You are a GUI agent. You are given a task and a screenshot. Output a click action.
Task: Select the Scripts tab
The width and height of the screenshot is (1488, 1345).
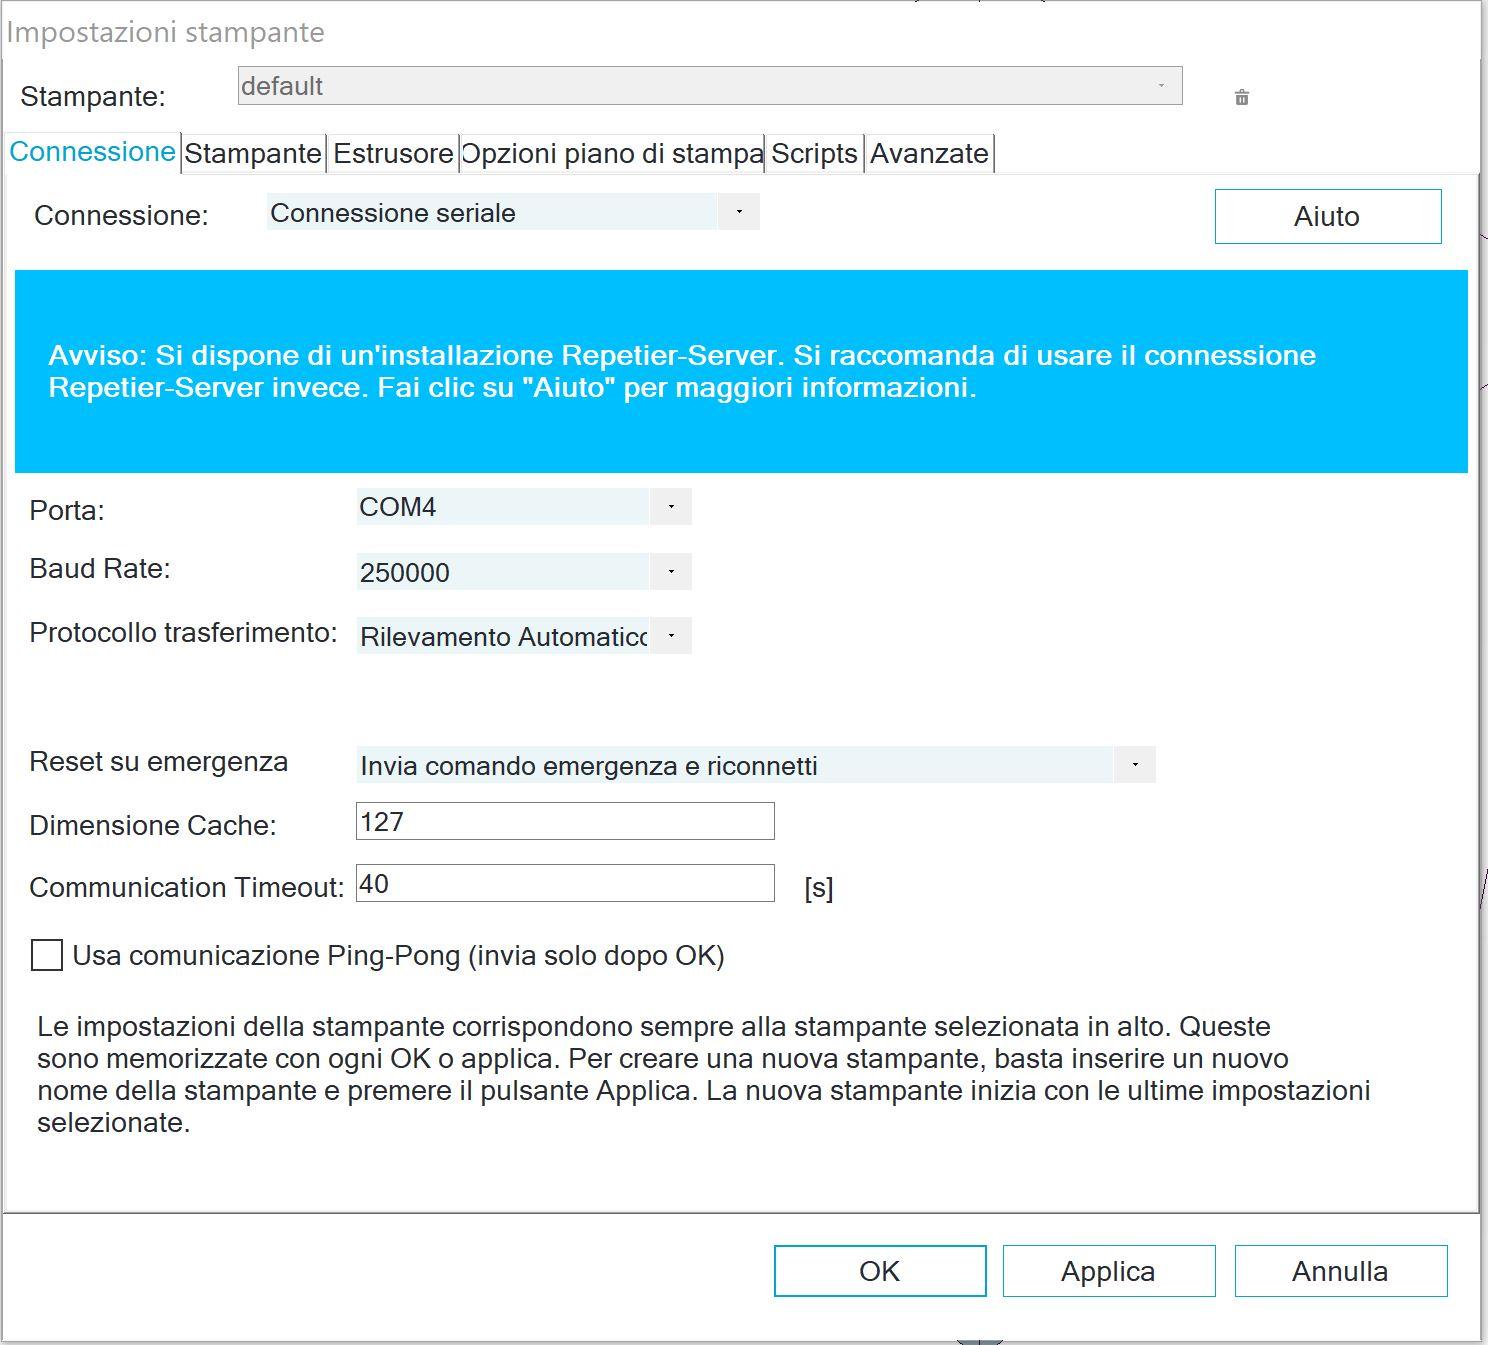[x=814, y=153]
